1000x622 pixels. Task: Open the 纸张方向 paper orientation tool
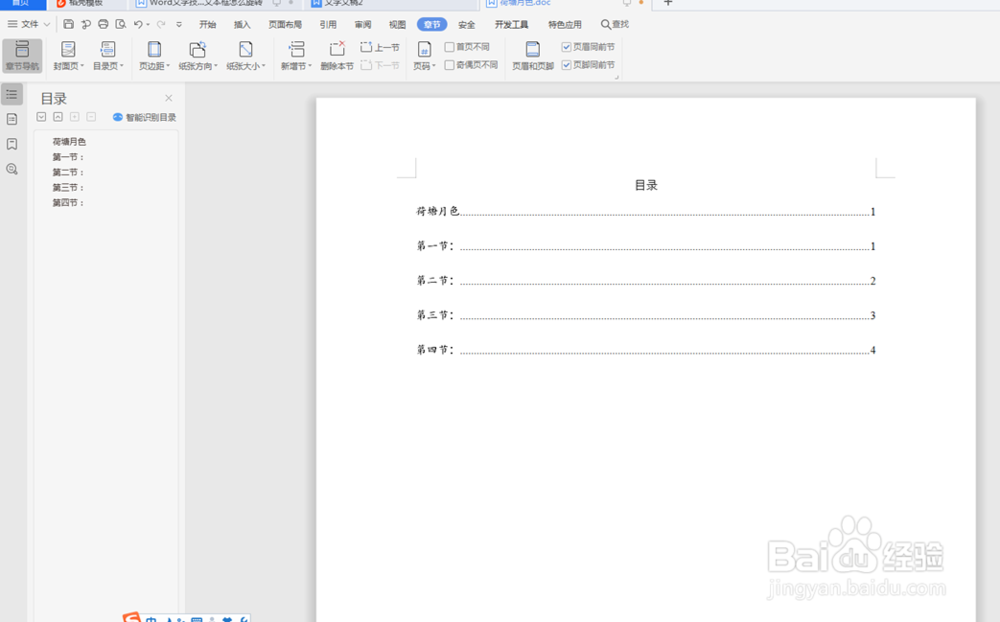pos(198,56)
